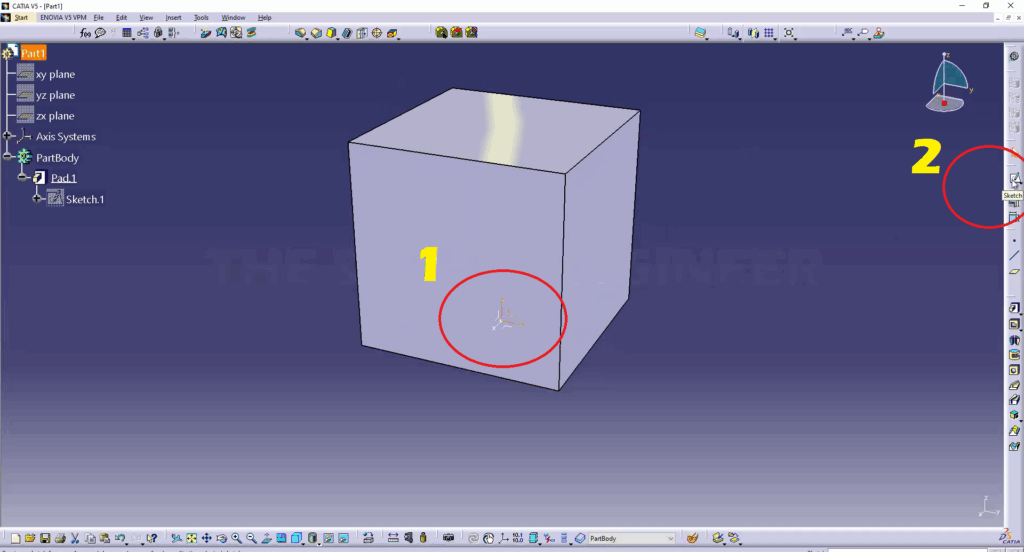
Task: Expand the Axis Systems tree node
Action: pos(8,137)
